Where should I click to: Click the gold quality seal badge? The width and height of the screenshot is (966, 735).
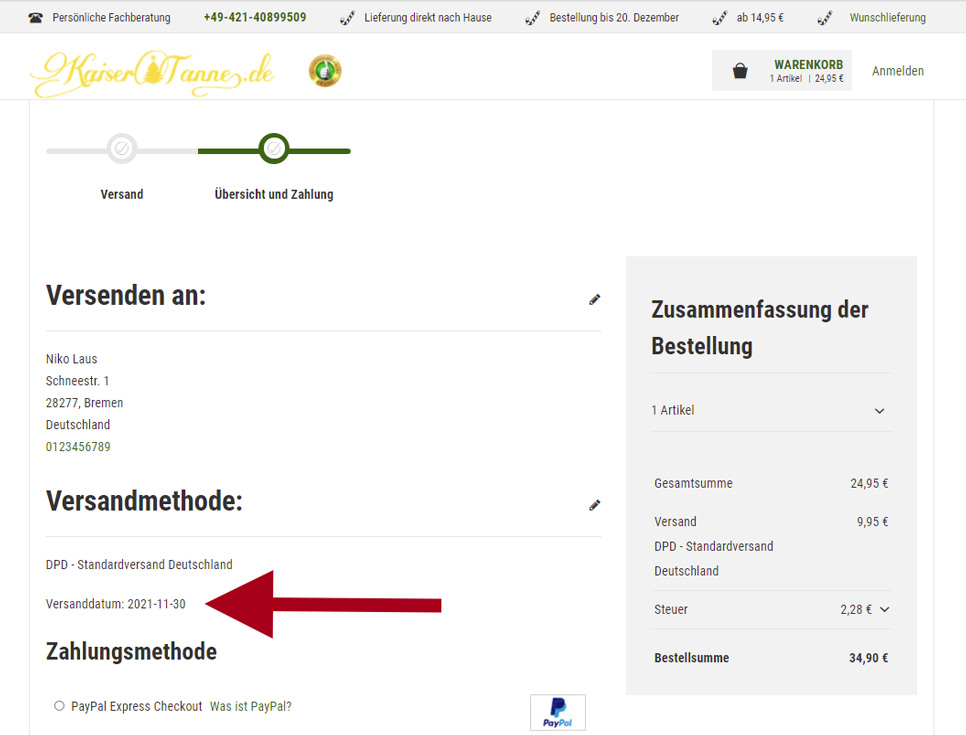point(324,71)
